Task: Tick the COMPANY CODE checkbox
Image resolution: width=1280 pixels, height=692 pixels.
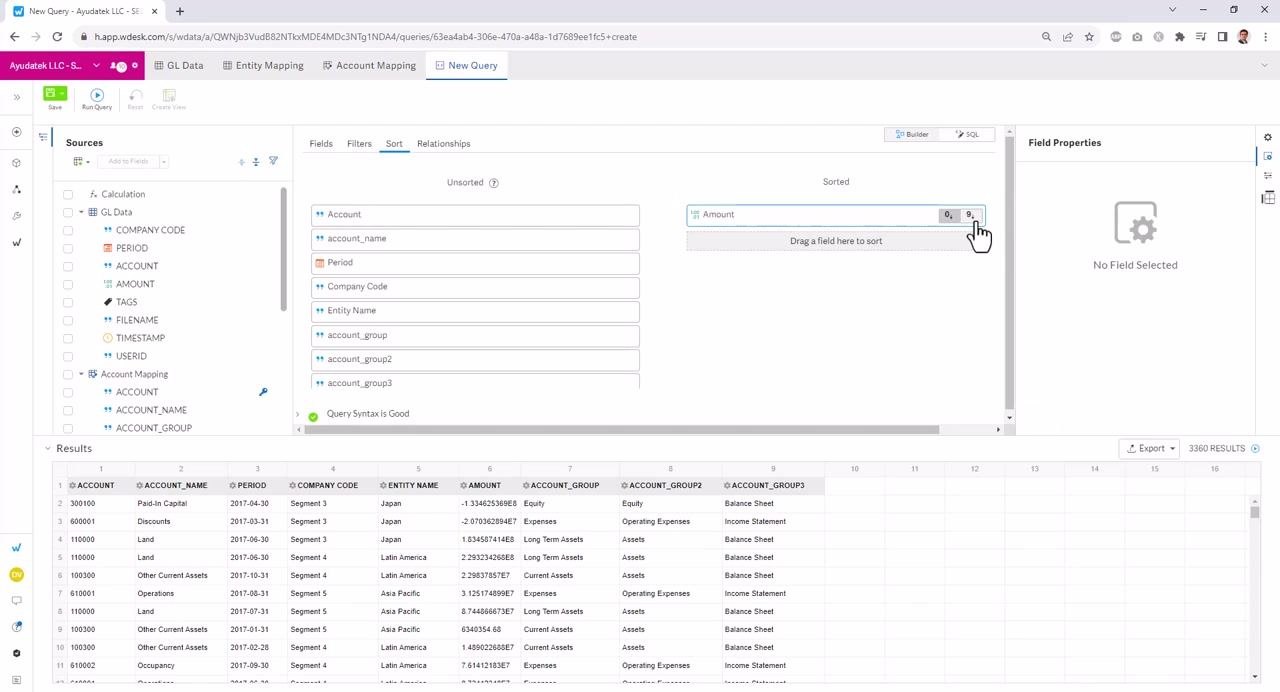Action: coord(68,230)
